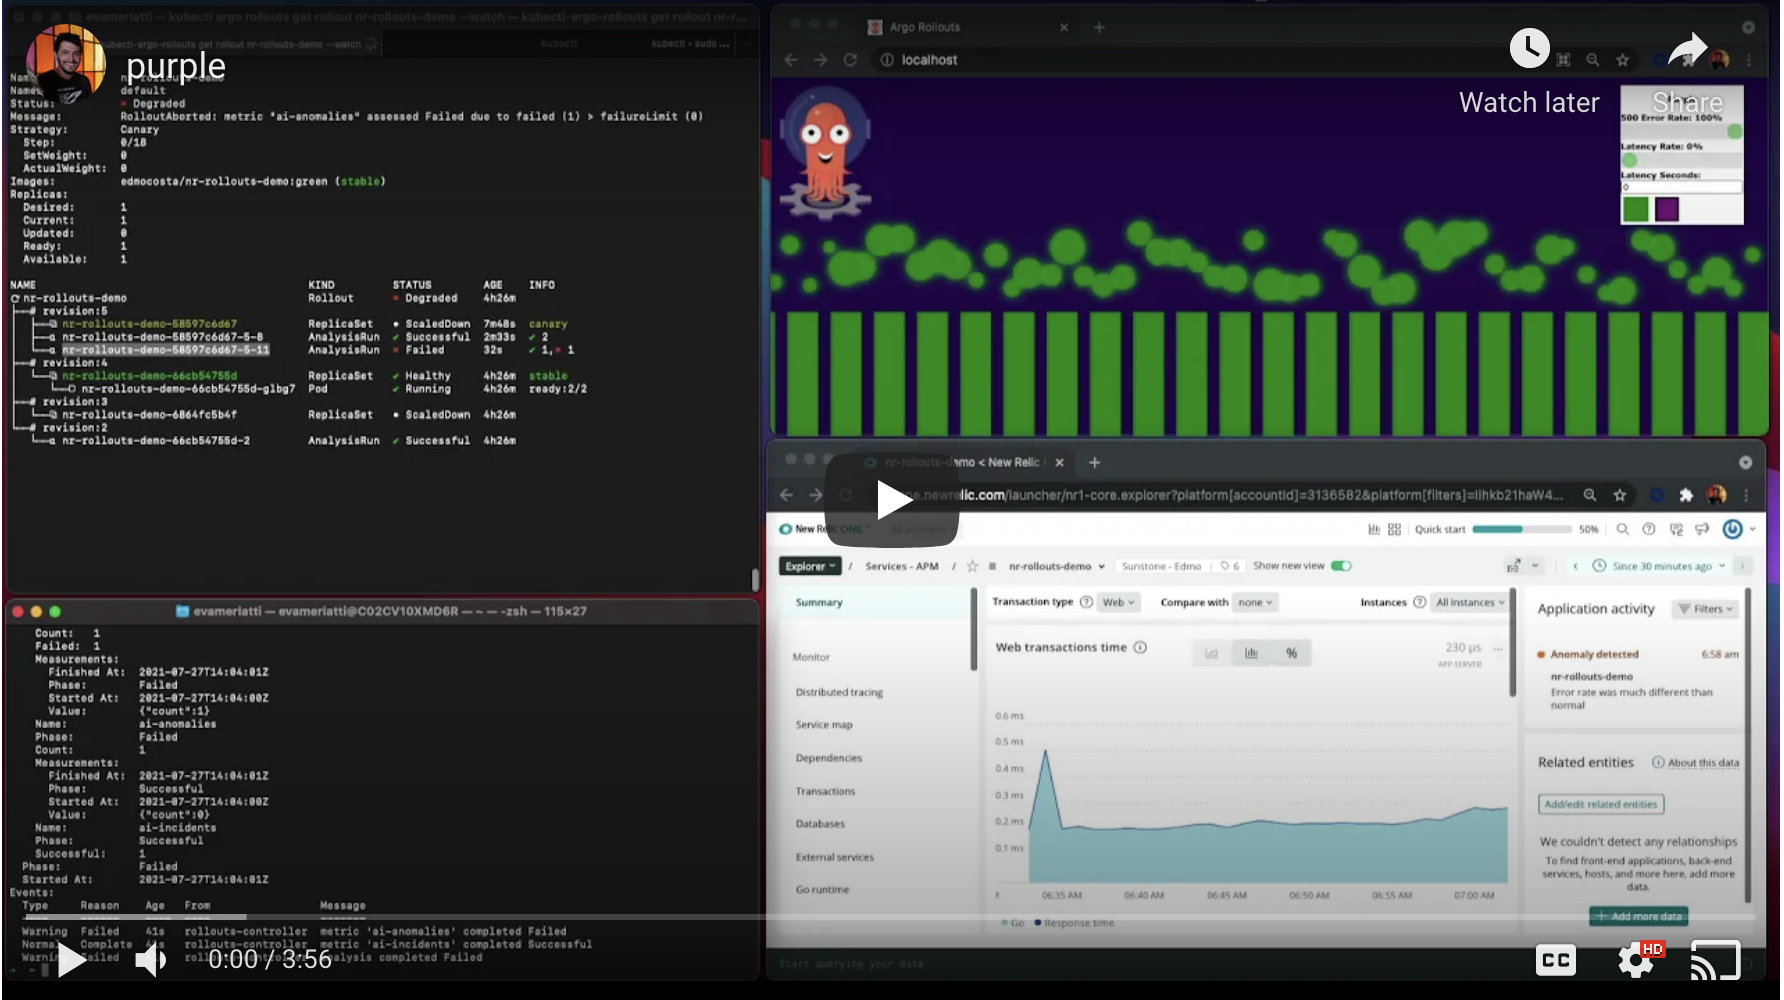Pick the green color swatch

(x=1636, y=209)
